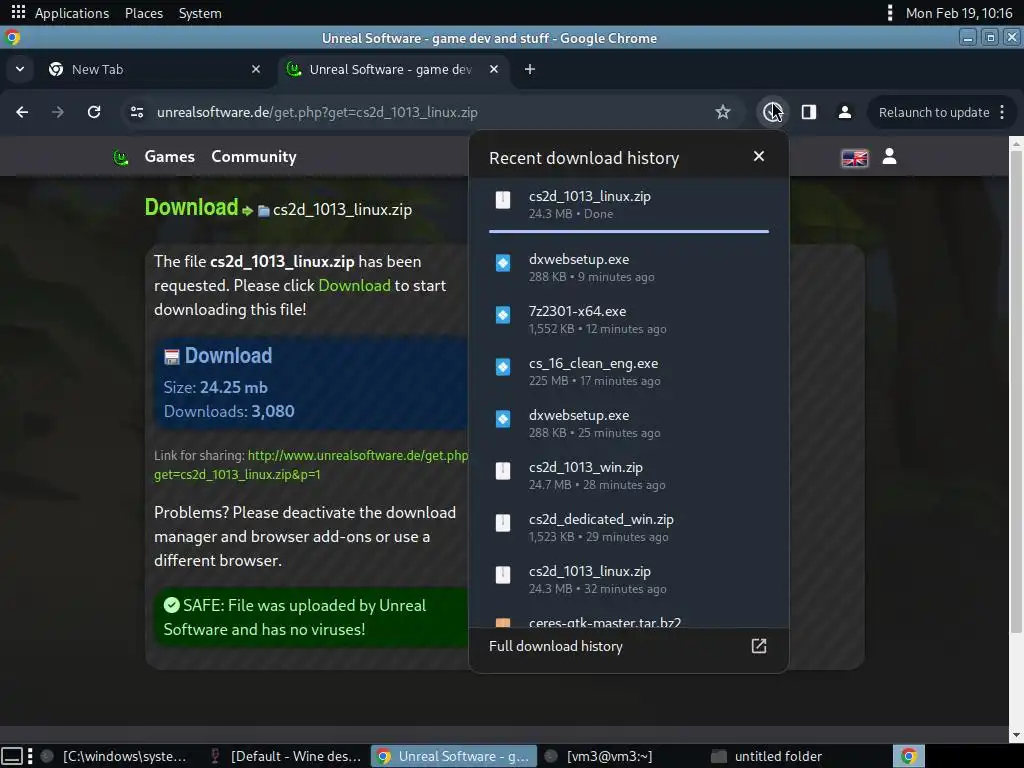Open cs2d_1013_linux.zip marked Done
The height and width of the screenshot is (768, 1024).
tap(628, 204)
